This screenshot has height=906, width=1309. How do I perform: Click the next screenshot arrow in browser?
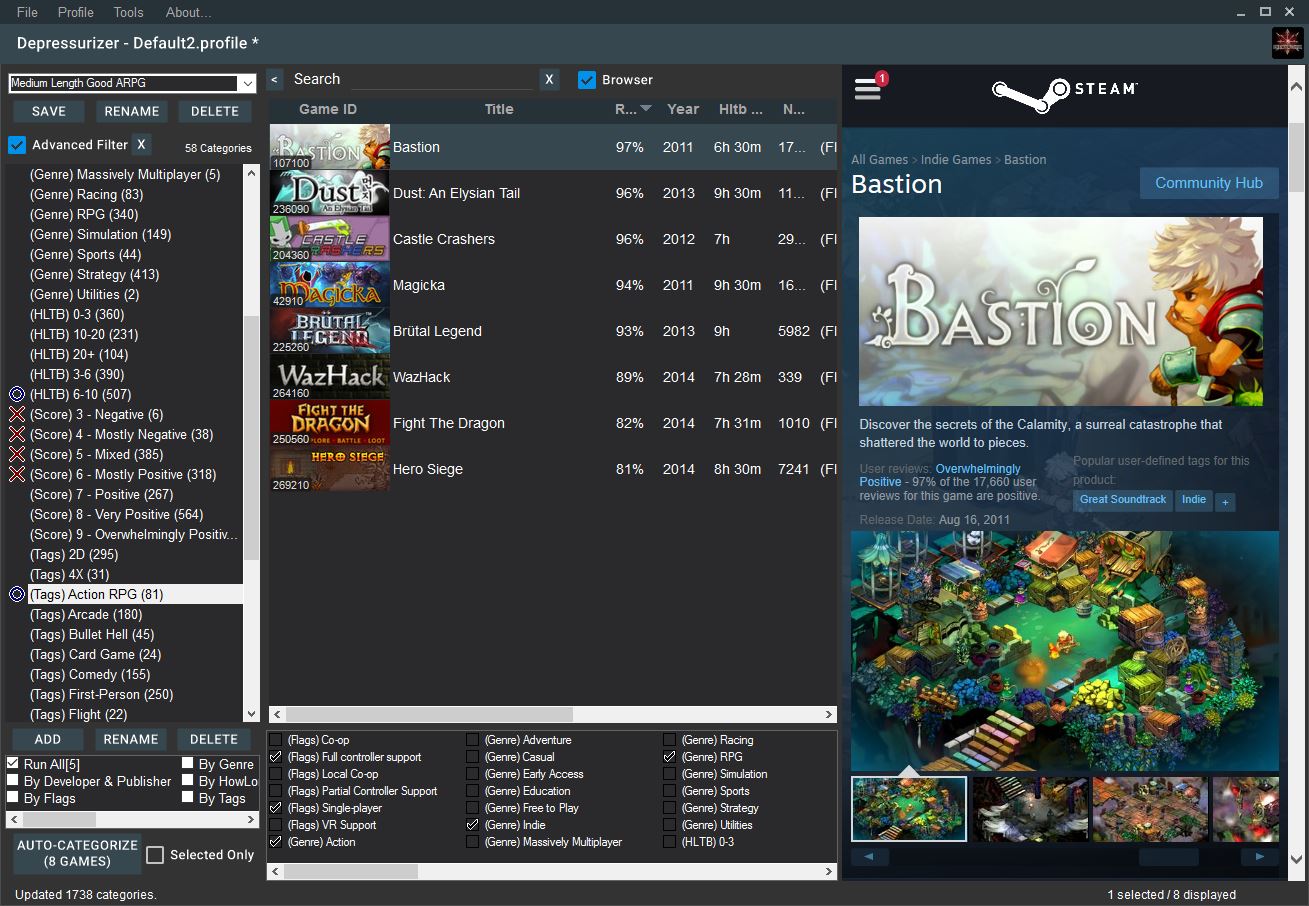tap(1259, 857)
